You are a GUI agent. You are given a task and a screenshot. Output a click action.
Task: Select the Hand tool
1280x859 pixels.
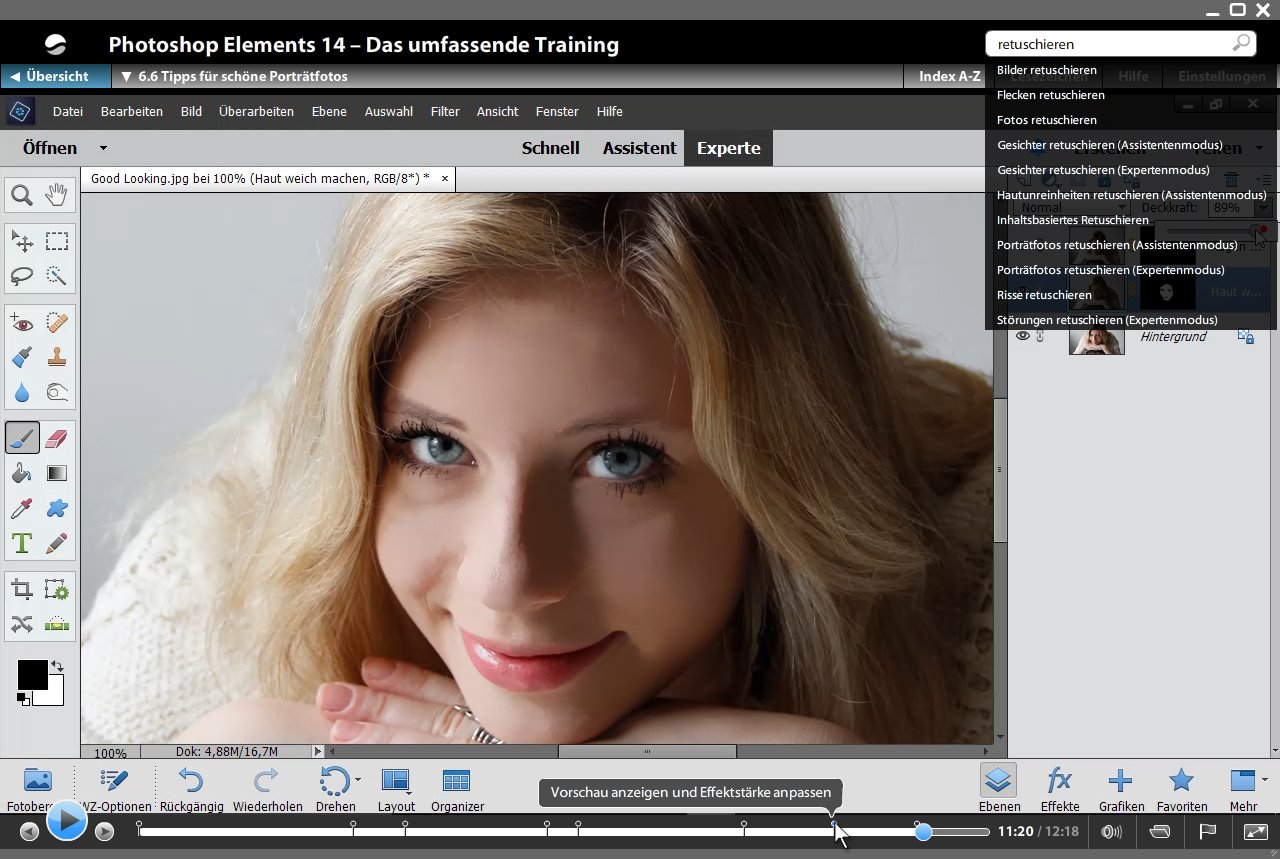[x=57, y=196]
